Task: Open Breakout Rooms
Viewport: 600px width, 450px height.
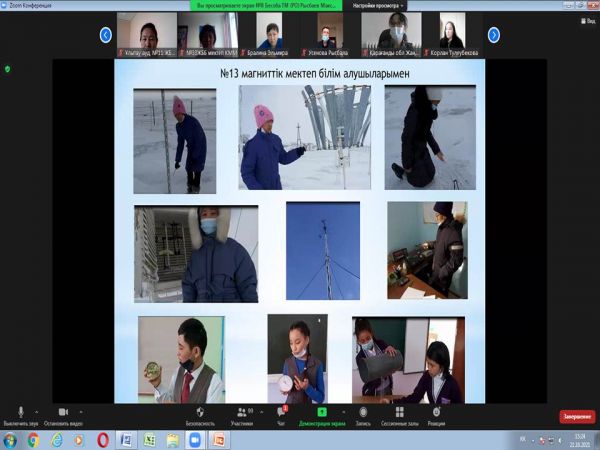Action: [x=399, y=411]
